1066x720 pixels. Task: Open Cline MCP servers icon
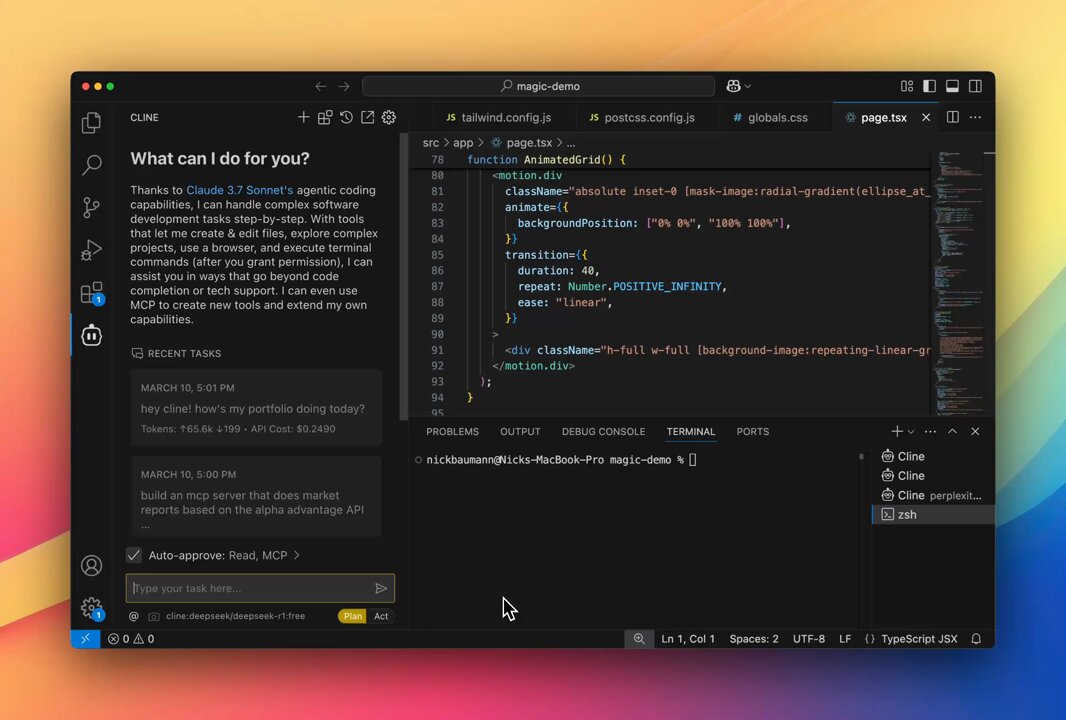325,118
